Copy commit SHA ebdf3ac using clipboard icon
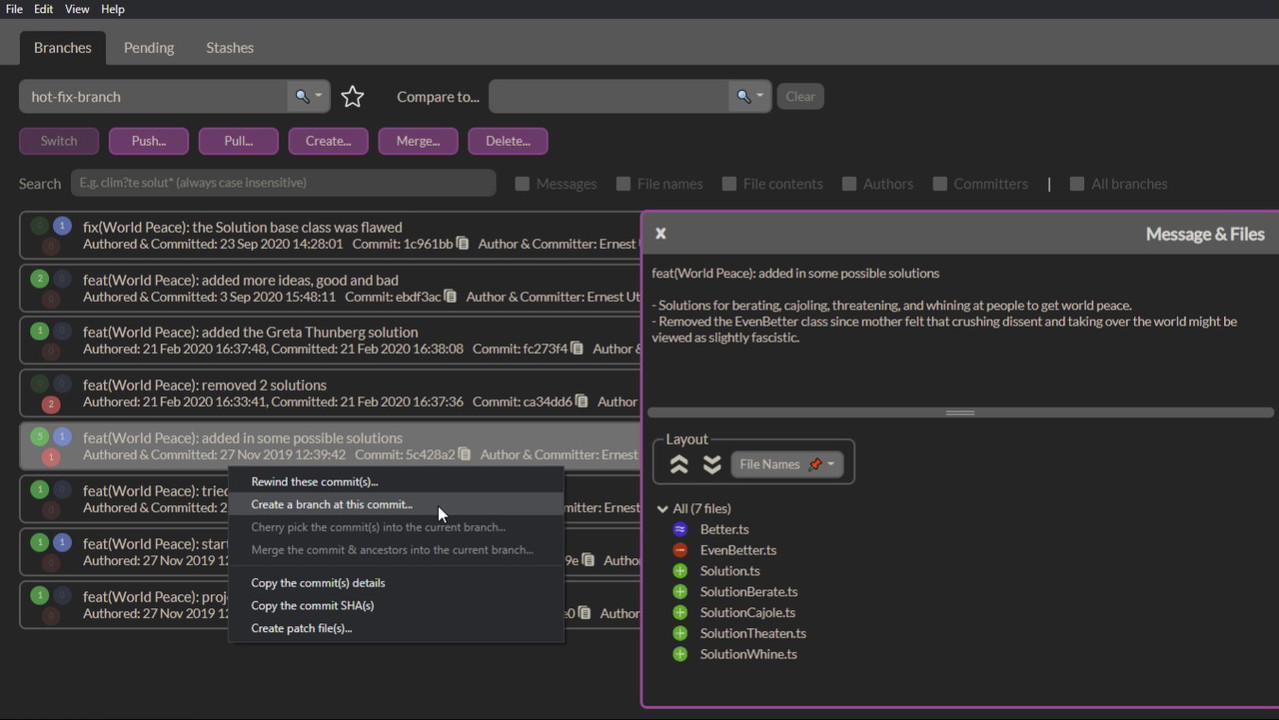This screenshot has width=1279, height=720. [451, 297]
